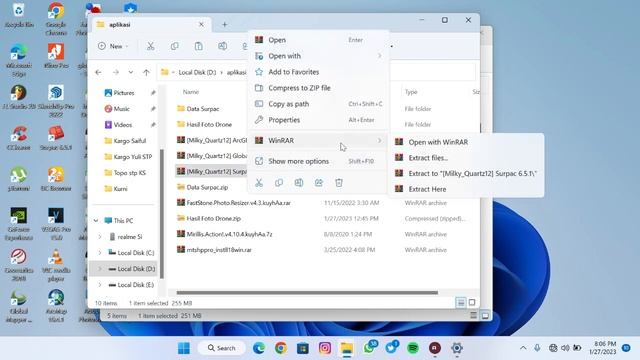
Task: Click the Cut scissors icon in Explorer toolbar
Action: coord(151,46)
